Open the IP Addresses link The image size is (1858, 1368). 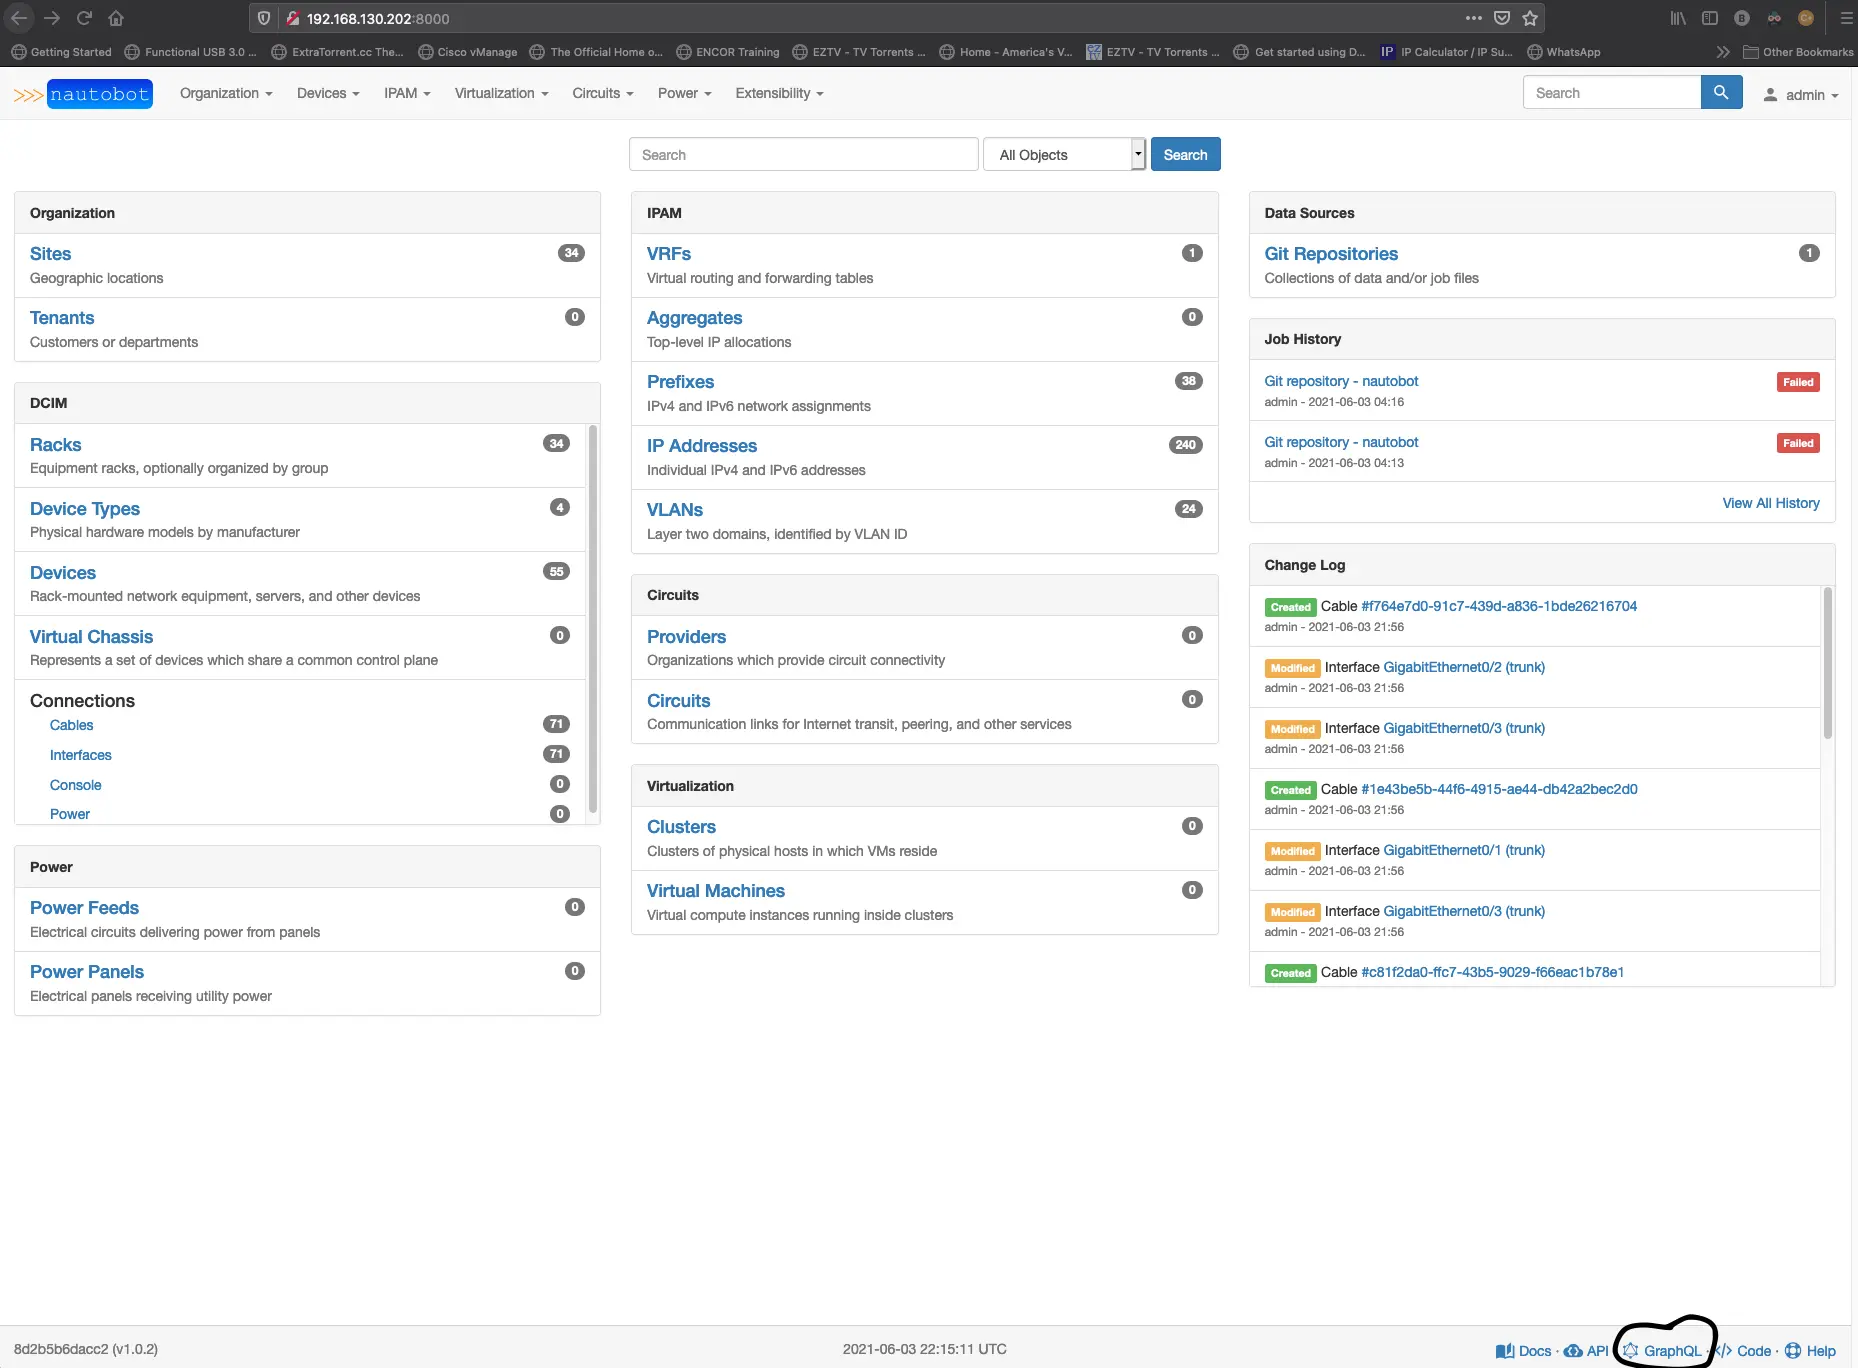click(x=701, y=446)
